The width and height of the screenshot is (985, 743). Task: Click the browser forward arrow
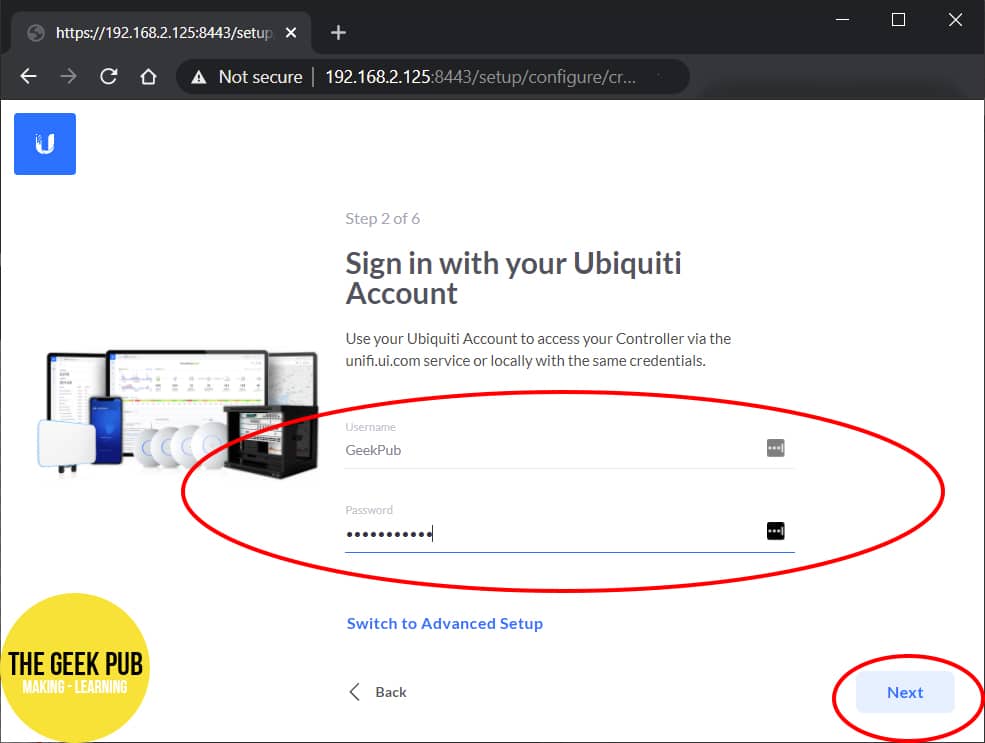pos(68,77)
